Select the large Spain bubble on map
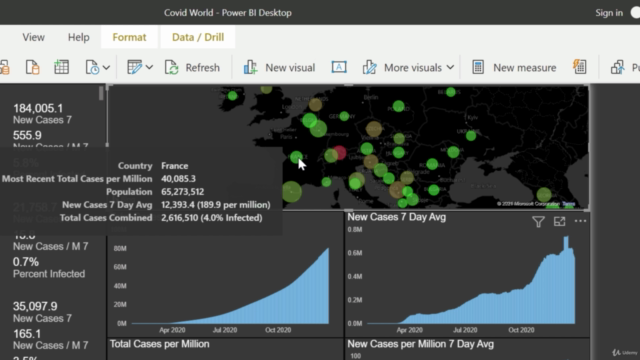 291,192
